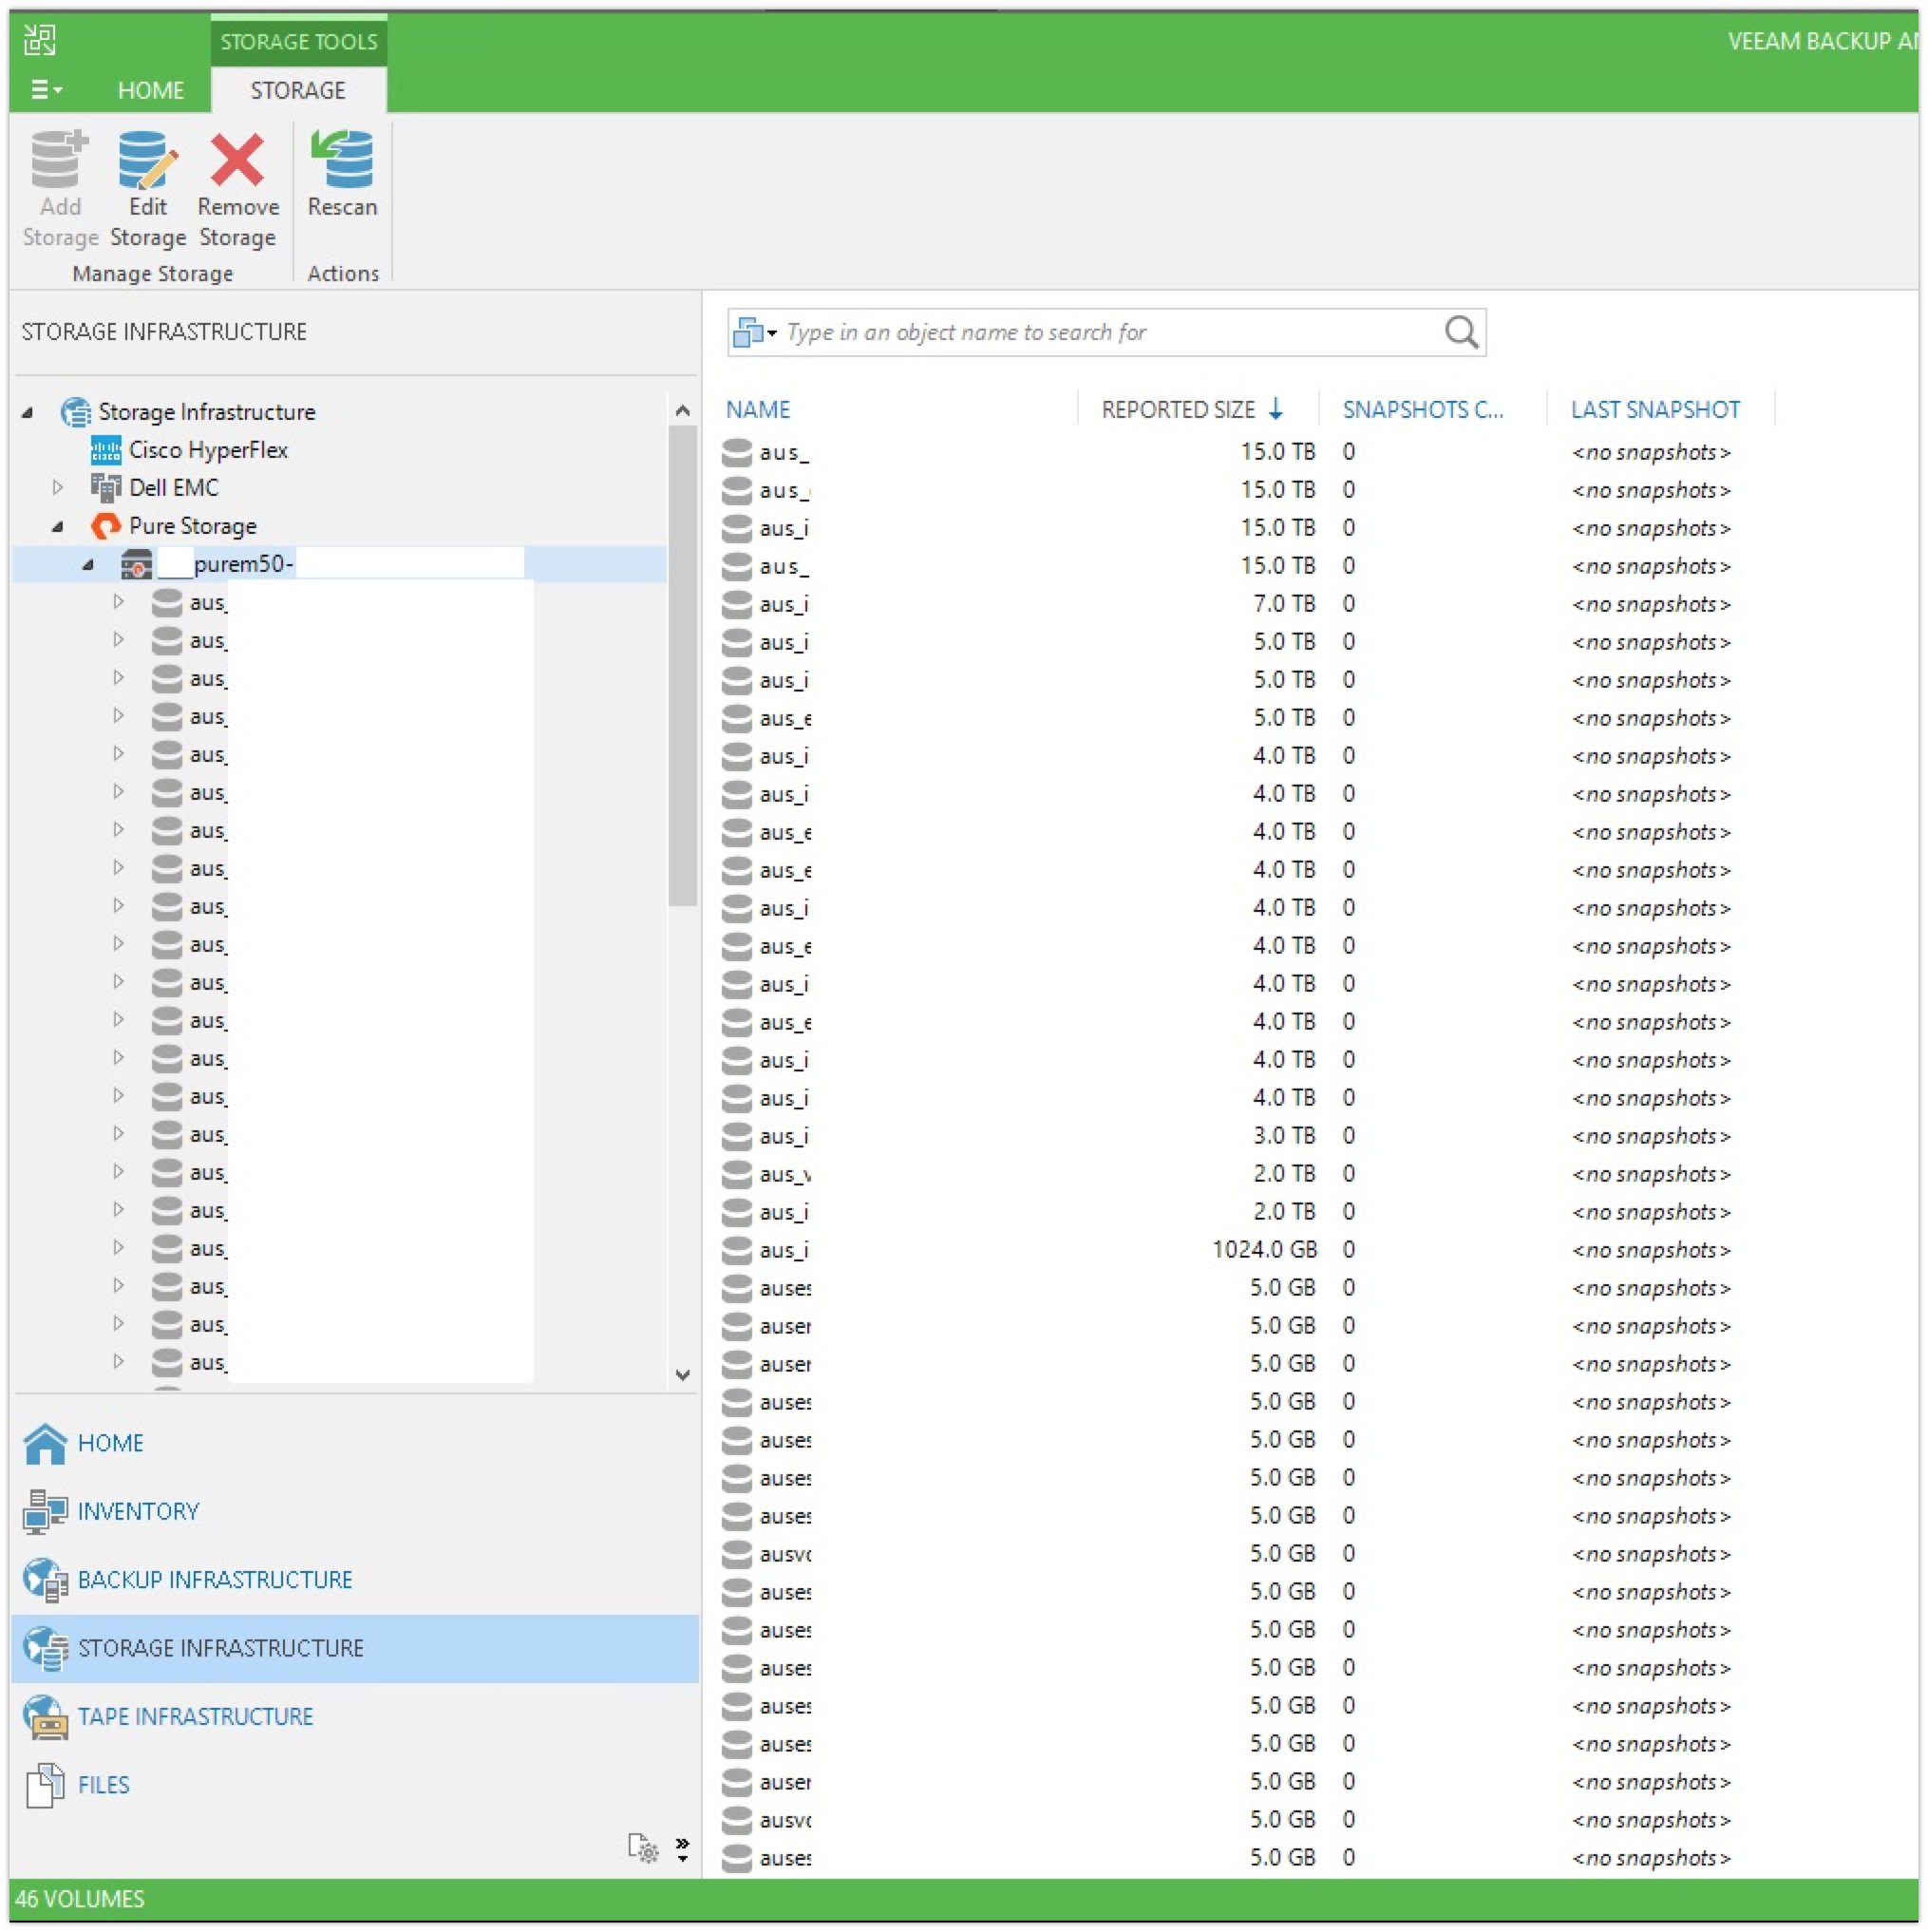The width and height of the screenshot is (1928, 1932).
Task: Collapse the Pure Storage tree node
Action: pos(58,526)
